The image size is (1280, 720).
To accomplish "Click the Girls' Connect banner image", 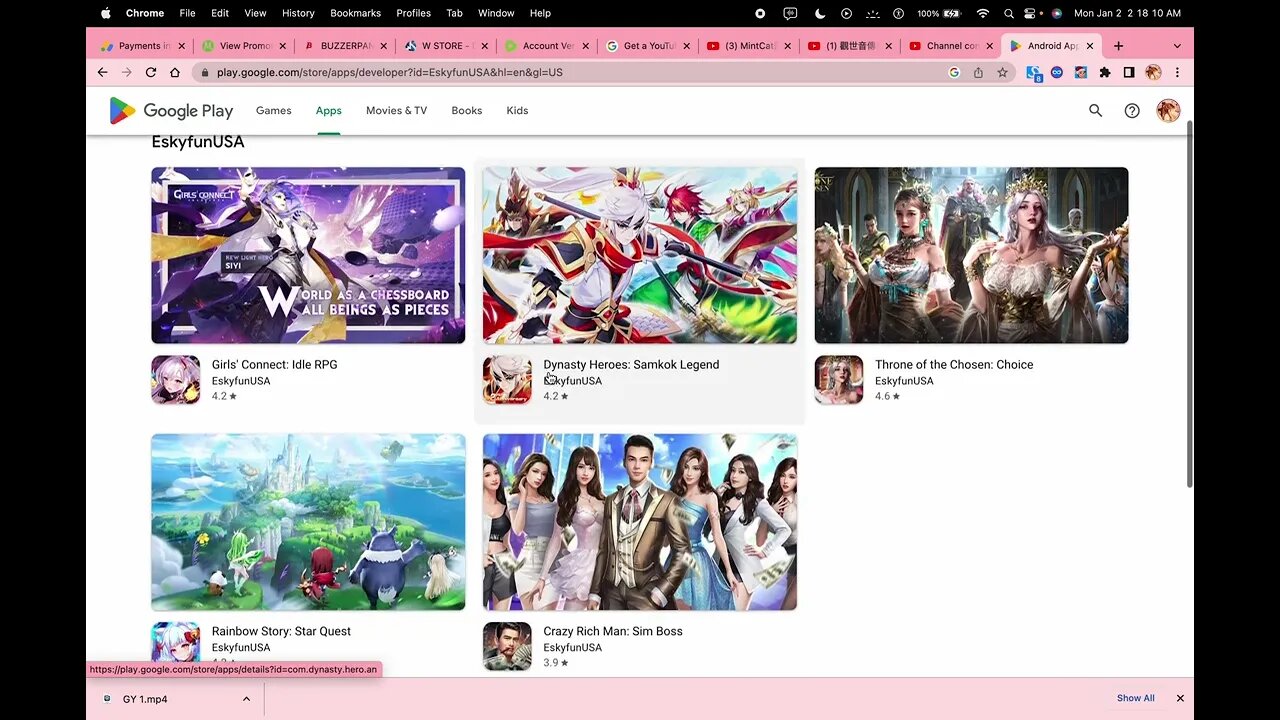I will click(x=308, y=255).
